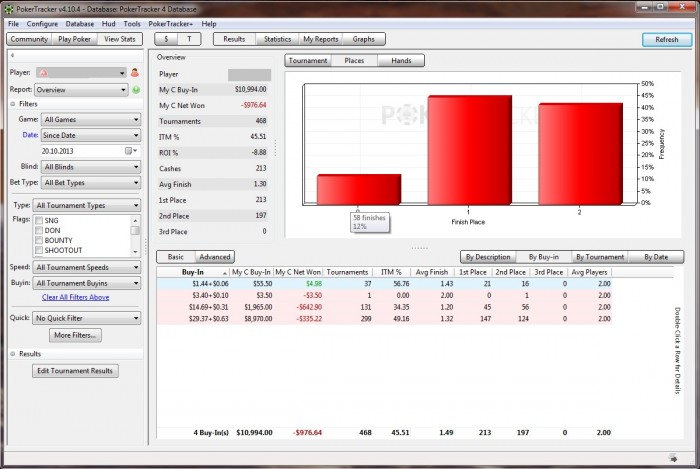Select the $29.37+$0.63 buy-in row

point(384,319)
